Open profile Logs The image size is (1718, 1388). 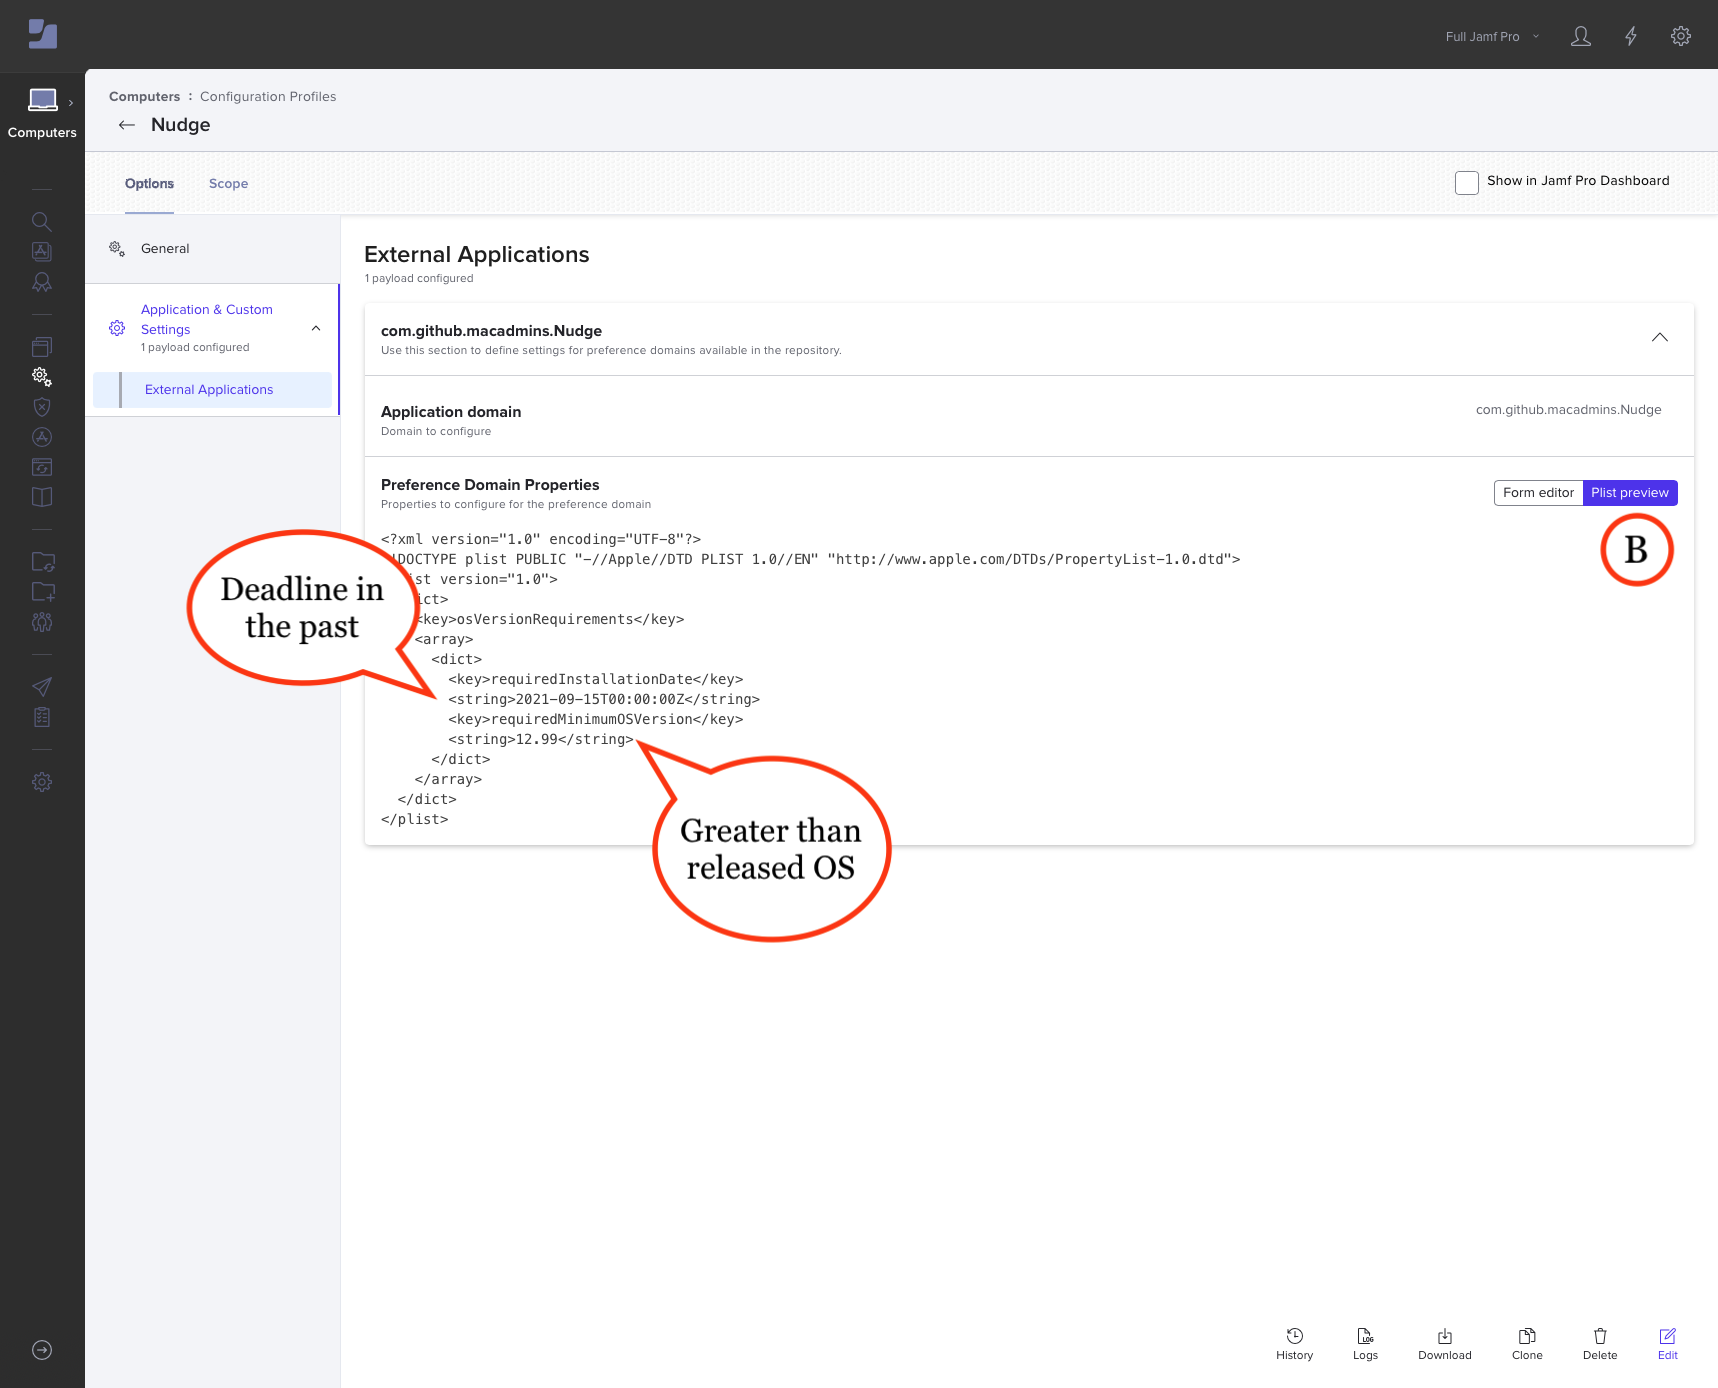[x=1366, y=1344]
